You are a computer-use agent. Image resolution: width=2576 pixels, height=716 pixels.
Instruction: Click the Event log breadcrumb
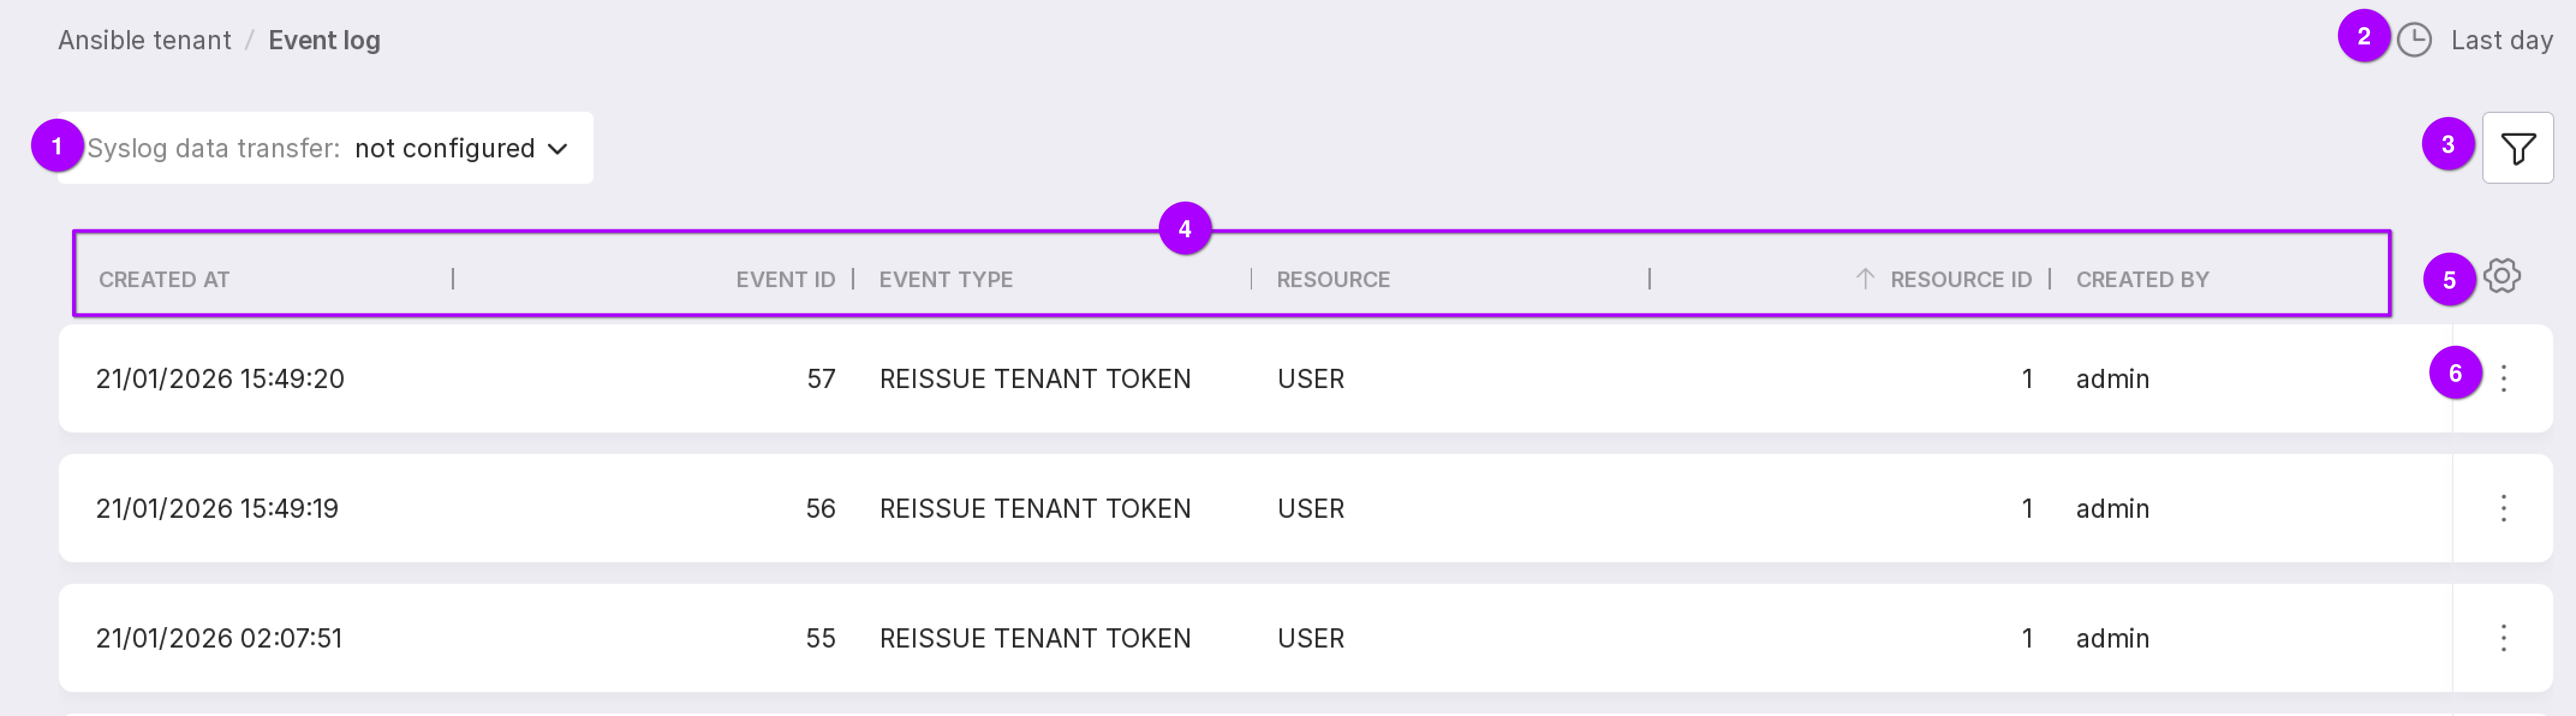coord(324,40)
